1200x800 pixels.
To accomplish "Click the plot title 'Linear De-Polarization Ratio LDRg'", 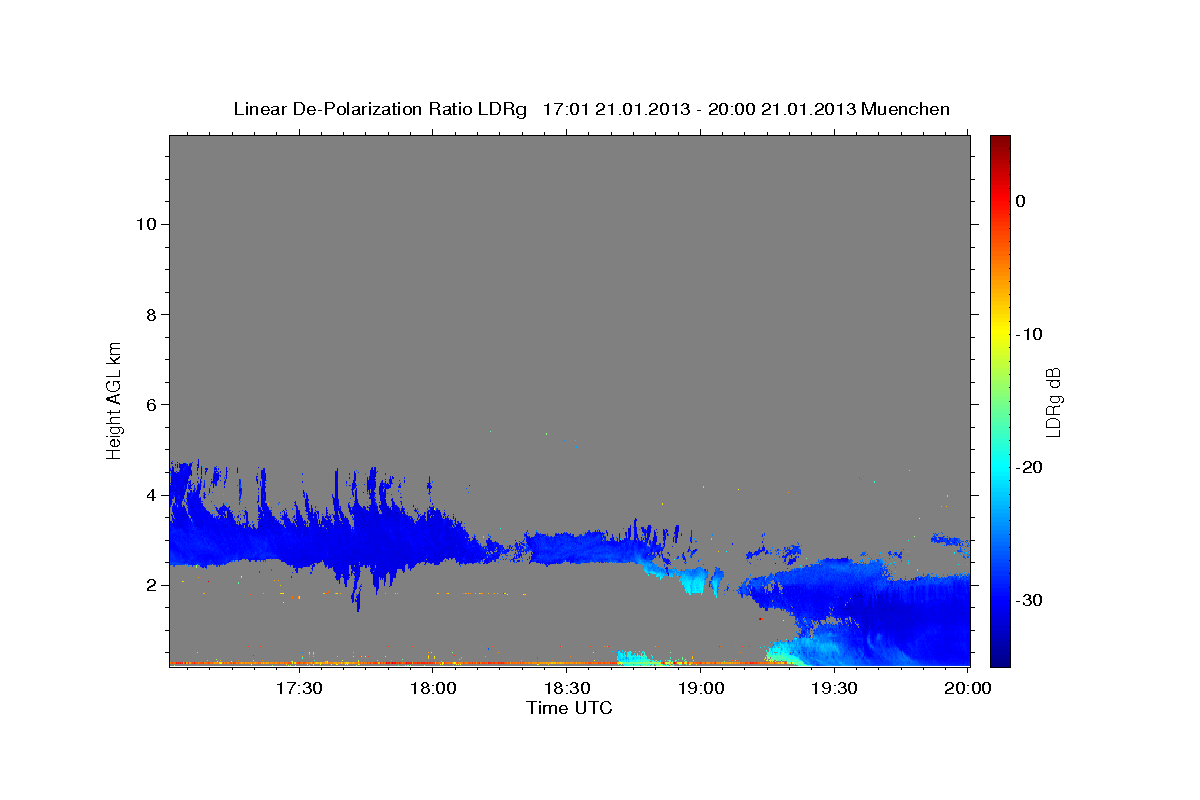I will tap(380, 109).
